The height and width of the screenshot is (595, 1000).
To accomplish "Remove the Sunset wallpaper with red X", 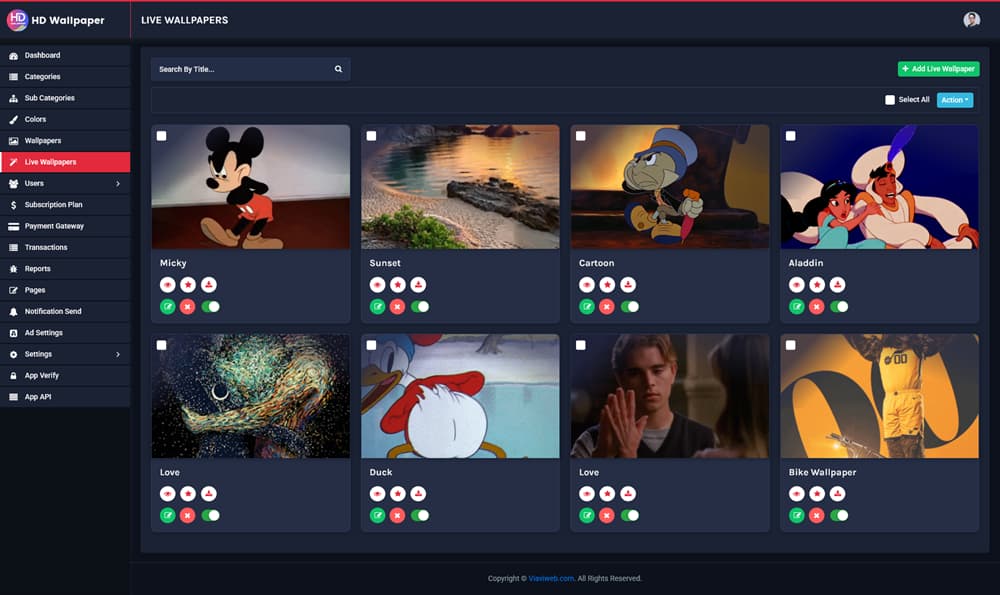I will pos(397,307).
